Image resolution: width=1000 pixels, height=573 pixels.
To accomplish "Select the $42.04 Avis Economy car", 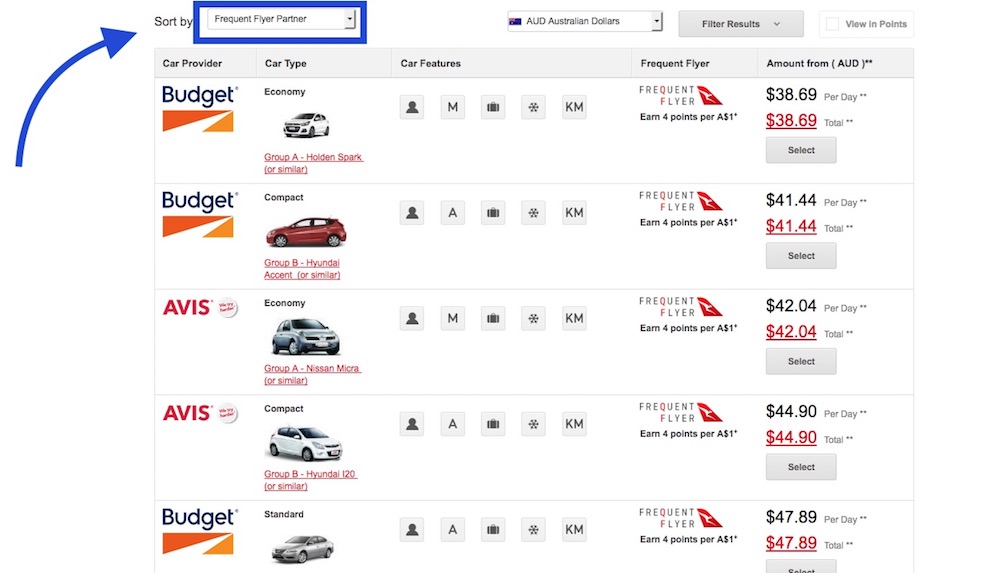I will coord(801,362).
